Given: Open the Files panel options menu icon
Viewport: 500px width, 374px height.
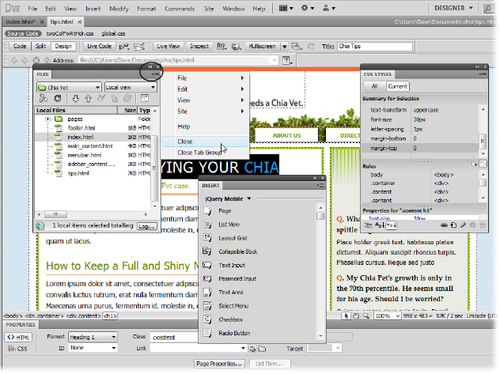Looking at the screenshot, I should click(x=155, y=74).
